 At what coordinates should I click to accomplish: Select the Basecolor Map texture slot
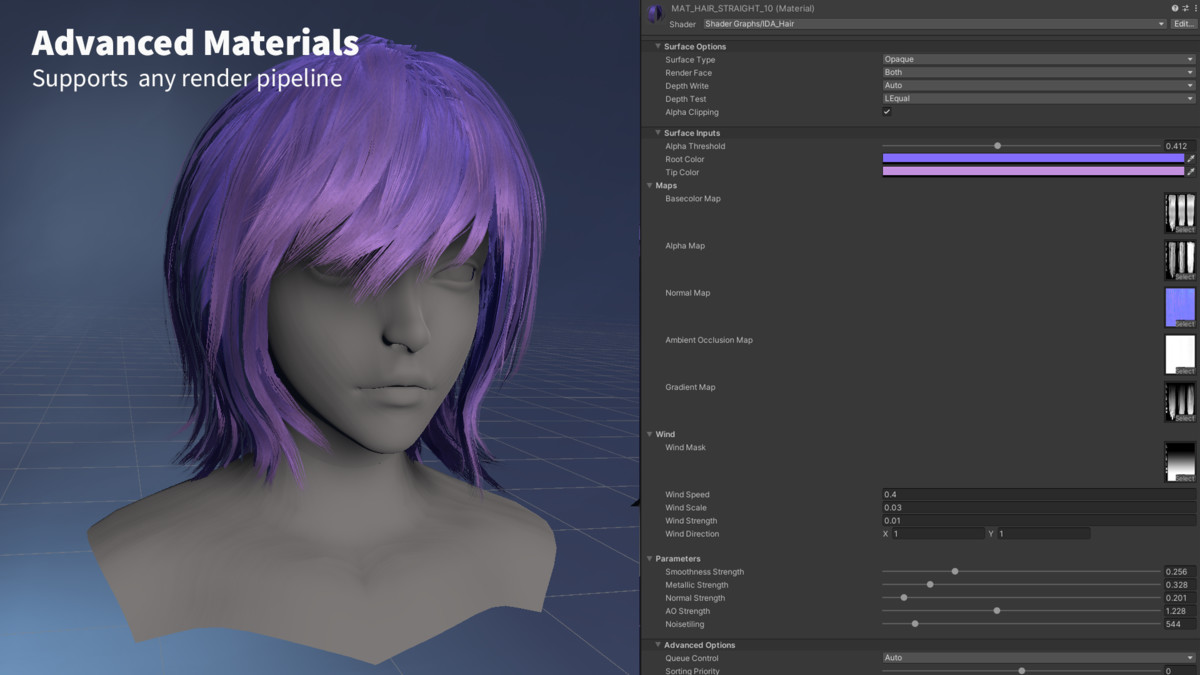point(1180,213)
